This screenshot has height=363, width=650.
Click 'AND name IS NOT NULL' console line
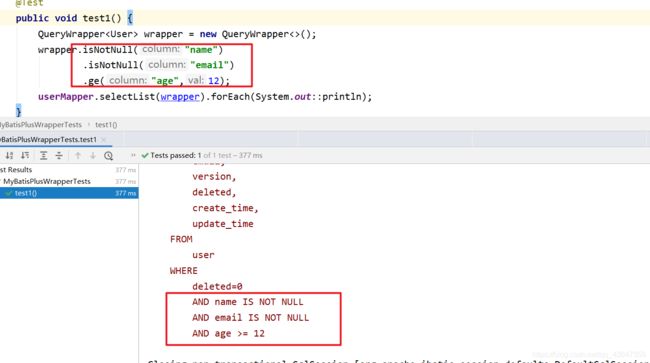[x=247, y=302]
